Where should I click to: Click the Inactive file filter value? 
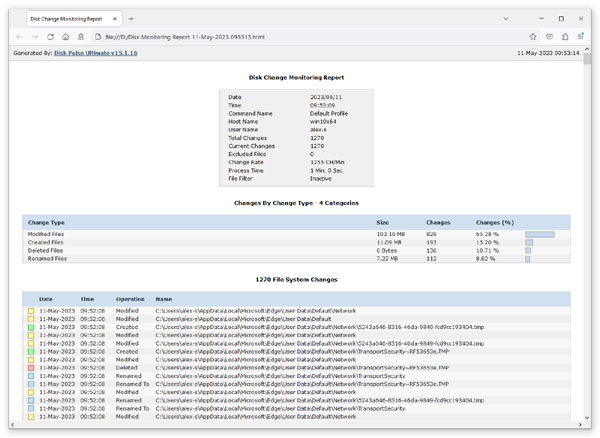(x=321, y=179)
